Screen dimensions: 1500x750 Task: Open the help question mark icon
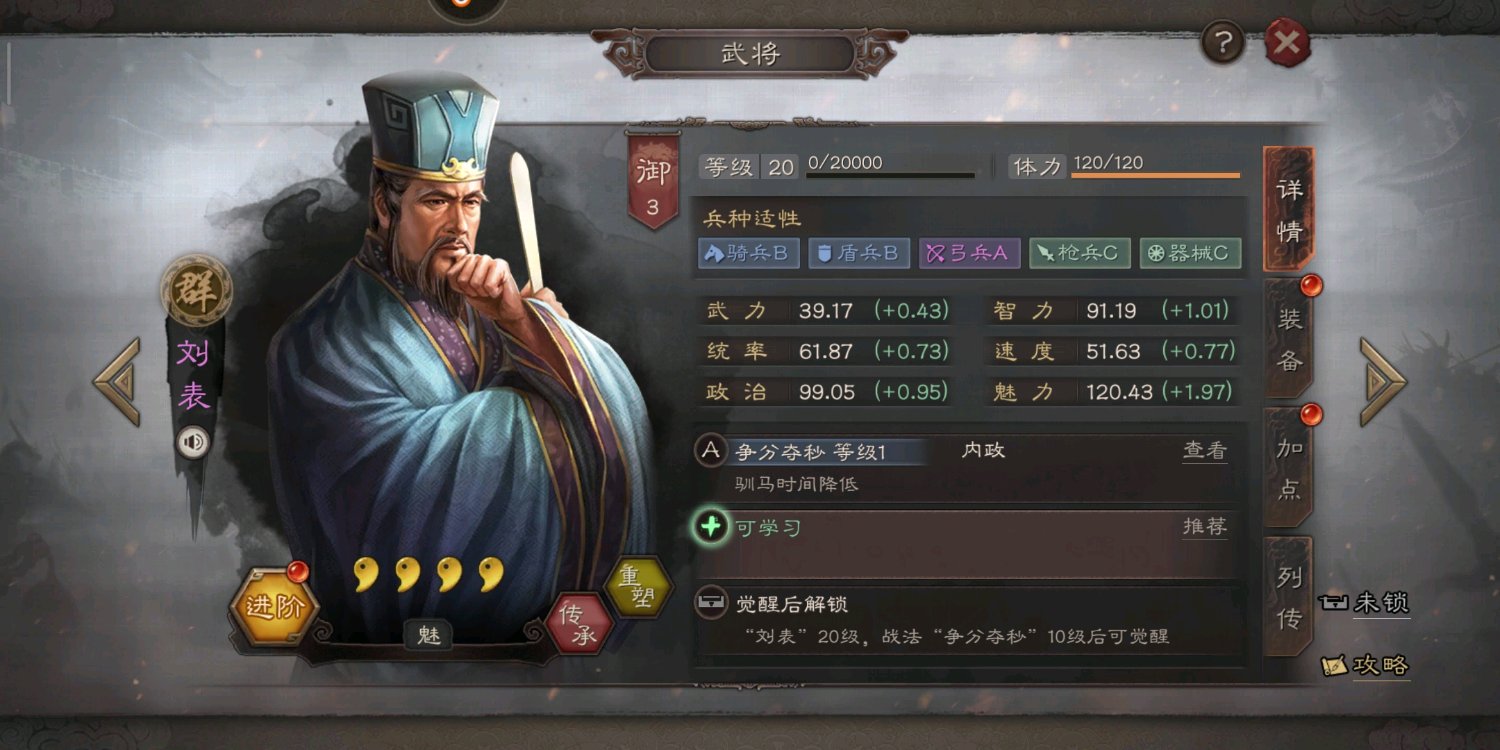pyautogui.click(x=1222, y=43)
